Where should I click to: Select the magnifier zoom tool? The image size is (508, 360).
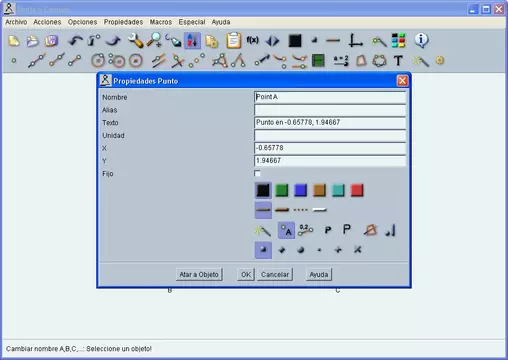(x=154, y=41)
